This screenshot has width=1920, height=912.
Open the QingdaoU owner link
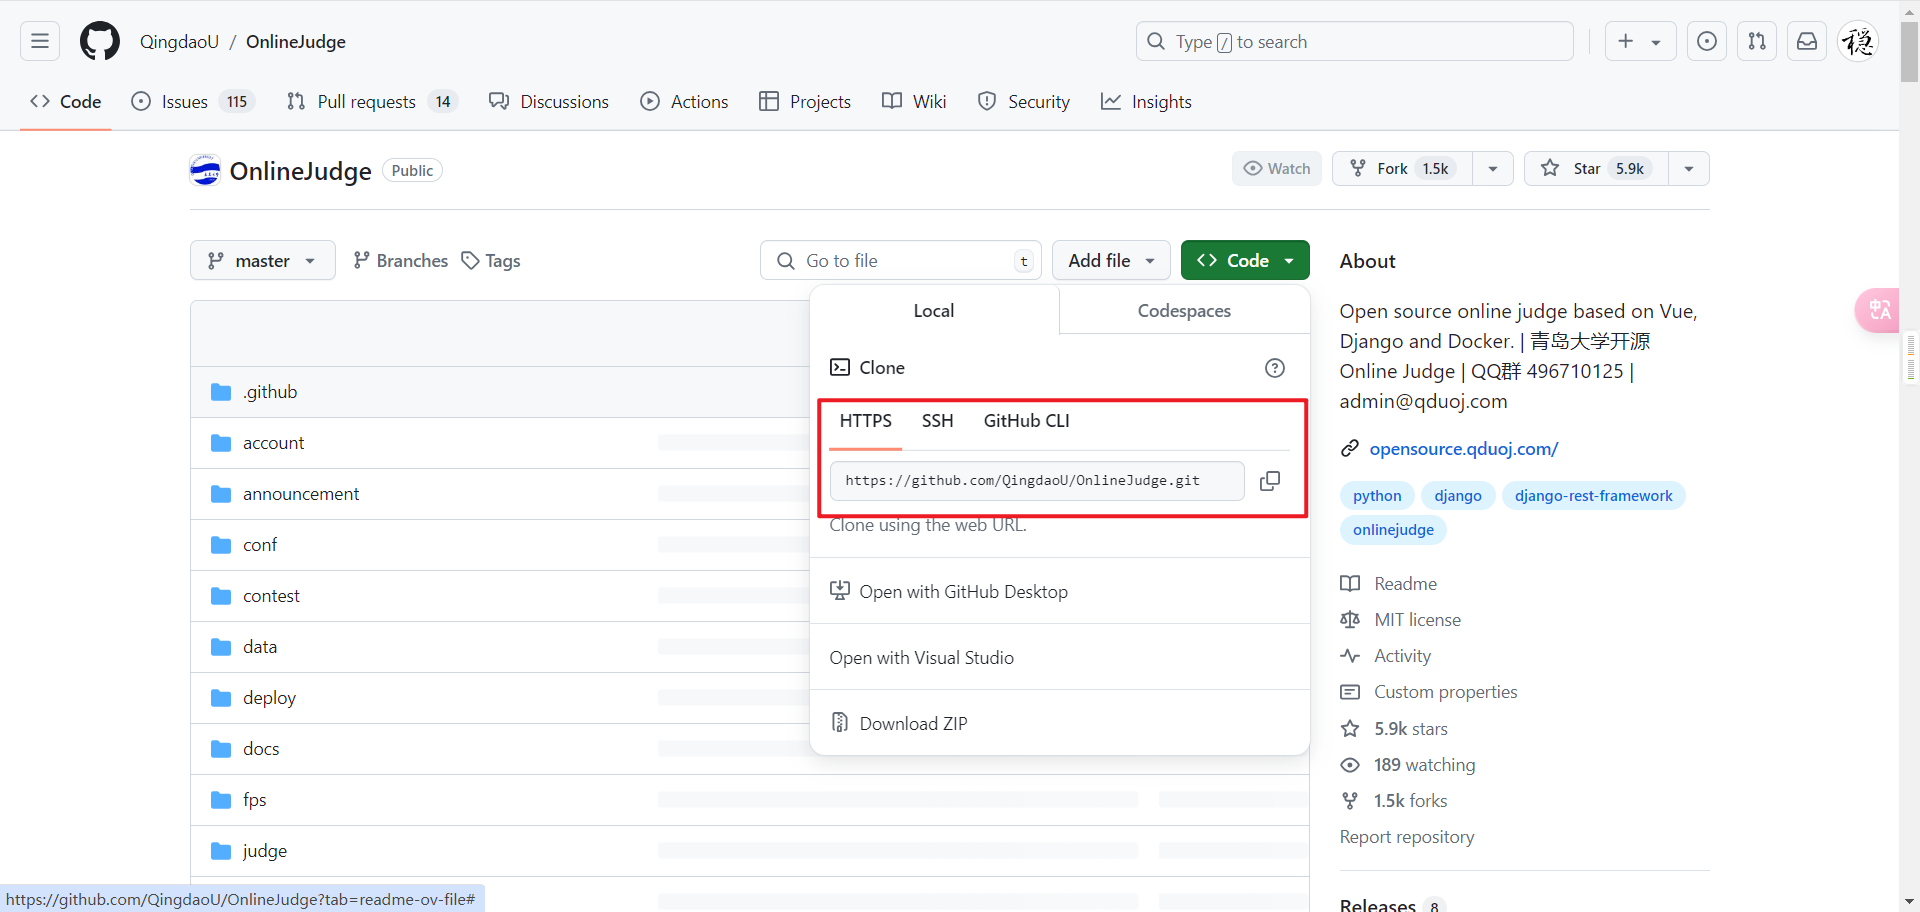tap(179, 41)
